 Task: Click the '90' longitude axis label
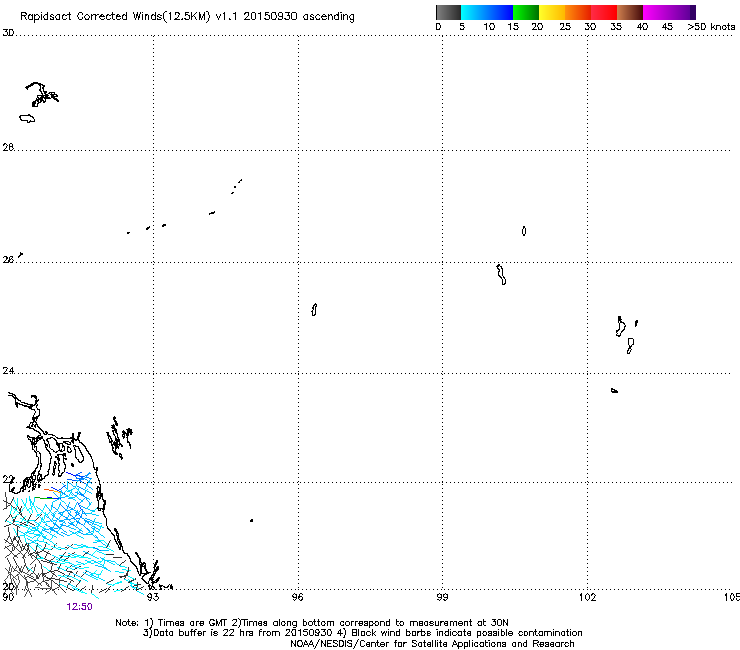[x=8, y=597]
